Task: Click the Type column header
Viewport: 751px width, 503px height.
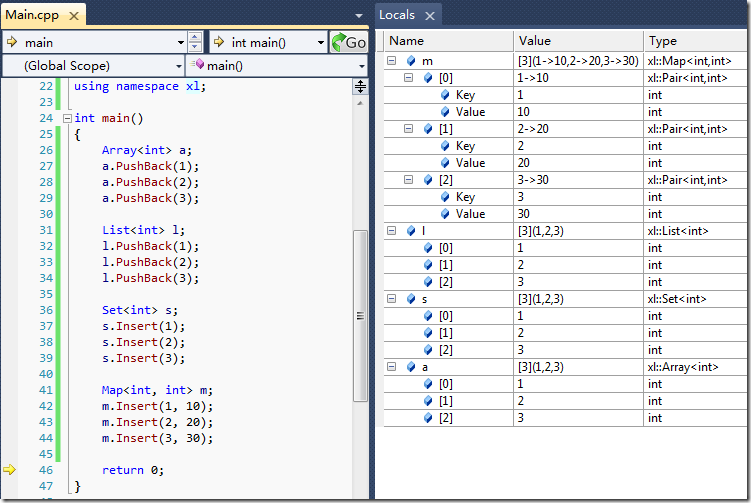Action: [695, 41]
